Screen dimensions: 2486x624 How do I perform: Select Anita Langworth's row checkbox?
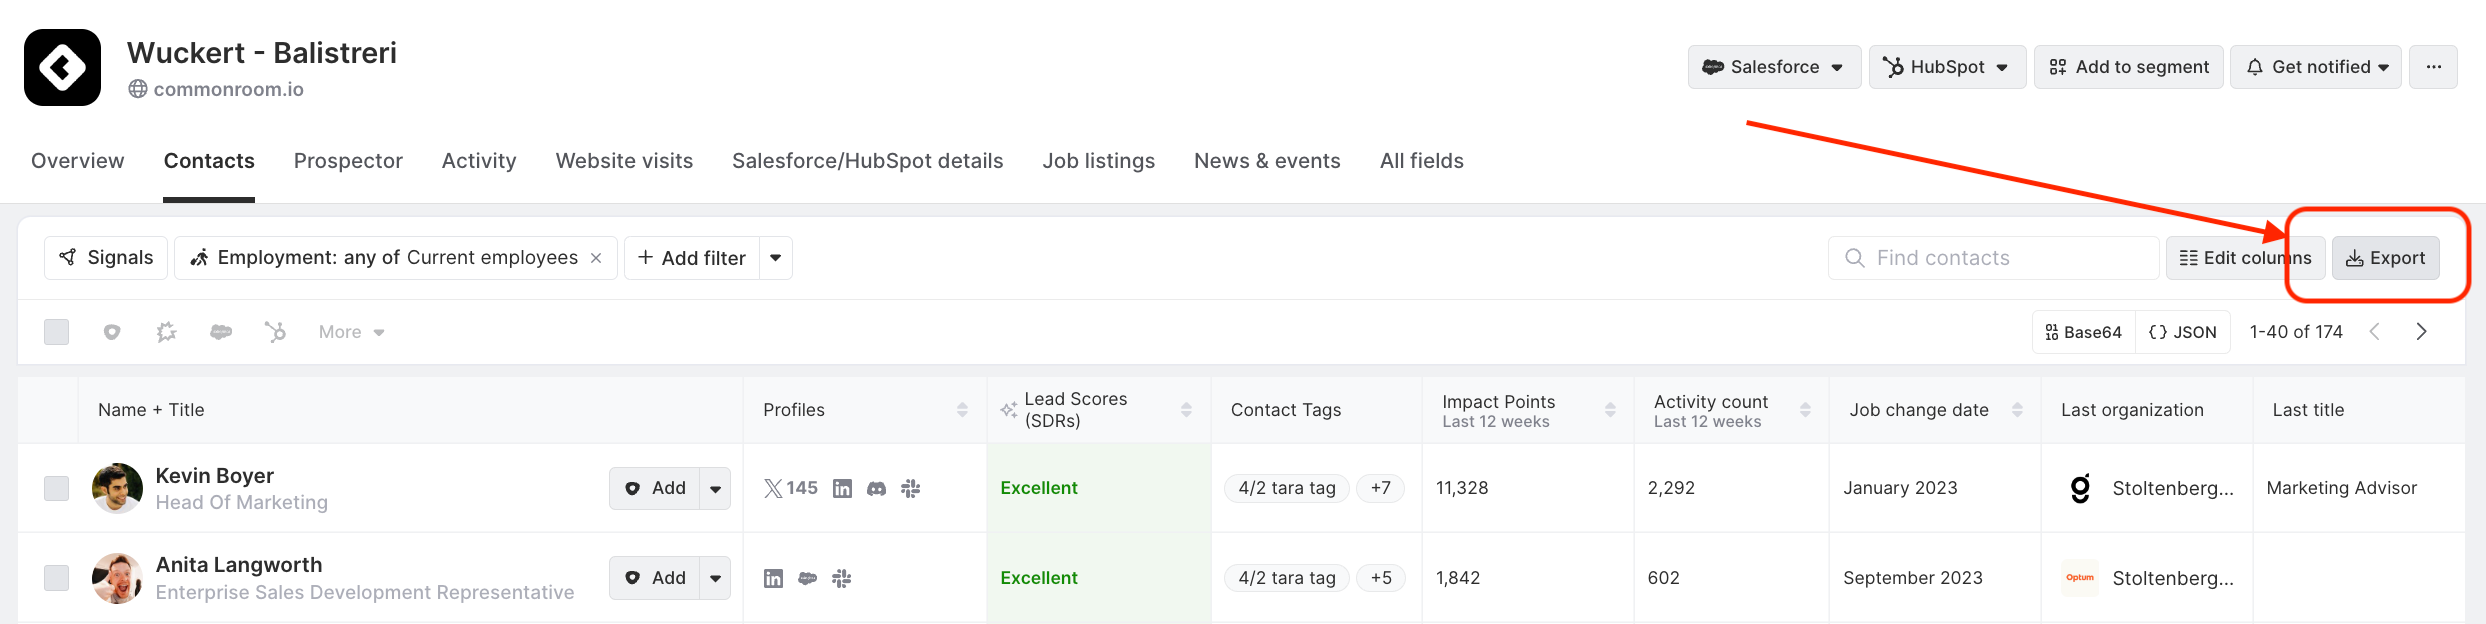(x=57, y=578)
